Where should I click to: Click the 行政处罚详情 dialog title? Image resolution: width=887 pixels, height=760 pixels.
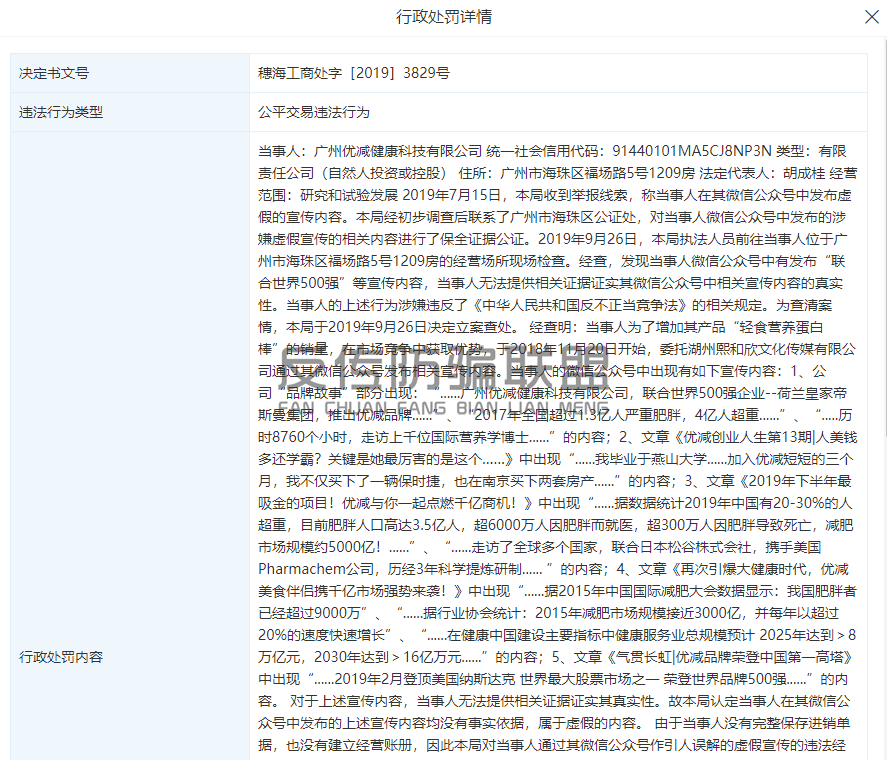pos(443,17)
